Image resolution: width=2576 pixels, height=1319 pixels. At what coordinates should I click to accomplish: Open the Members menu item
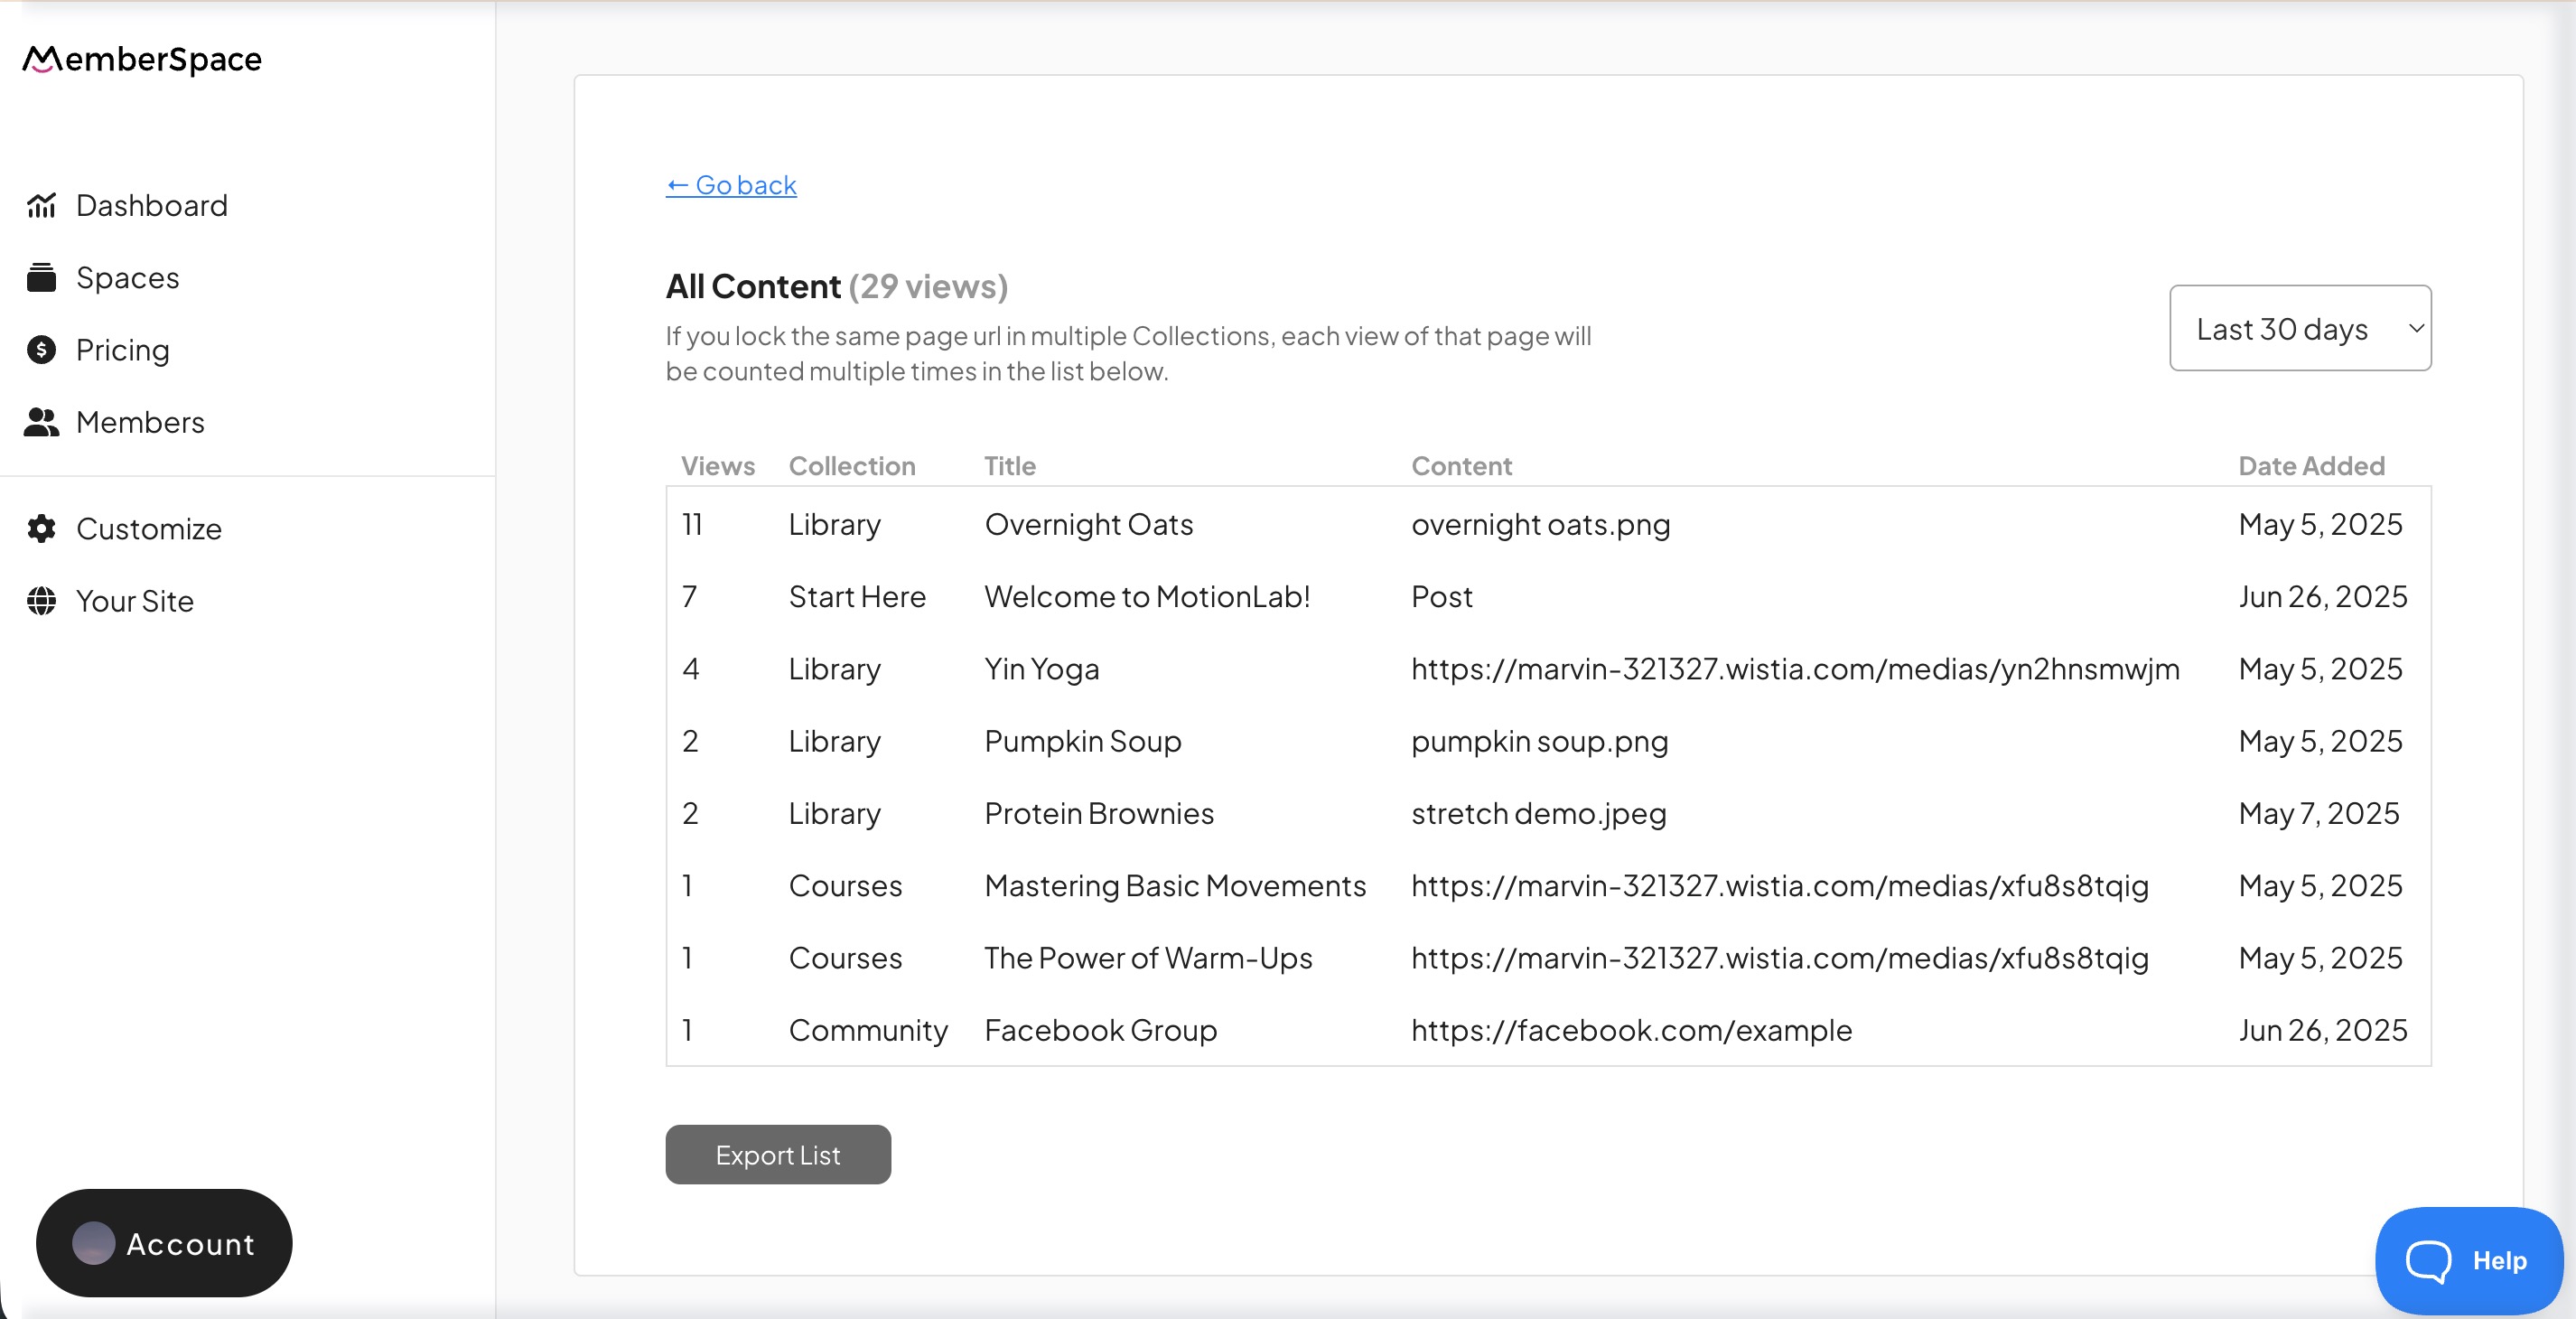pos(140,422)
